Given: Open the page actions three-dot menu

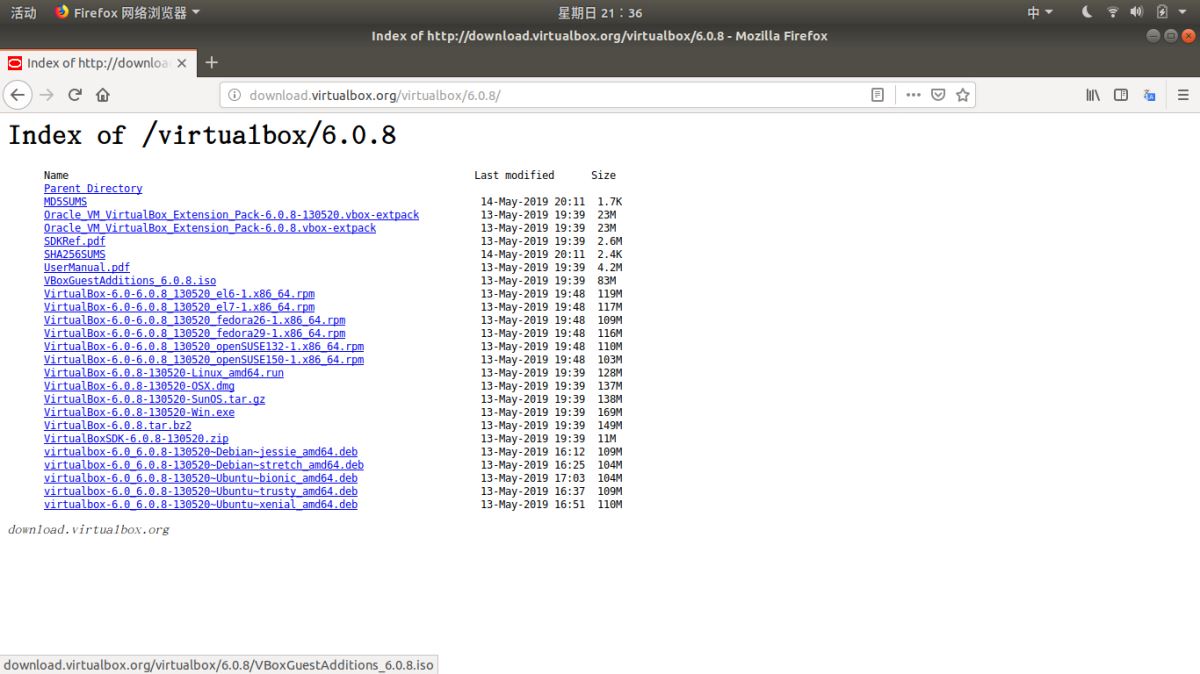Looking at the screenshot, I should pyautogui.click(x=913, y=95).
